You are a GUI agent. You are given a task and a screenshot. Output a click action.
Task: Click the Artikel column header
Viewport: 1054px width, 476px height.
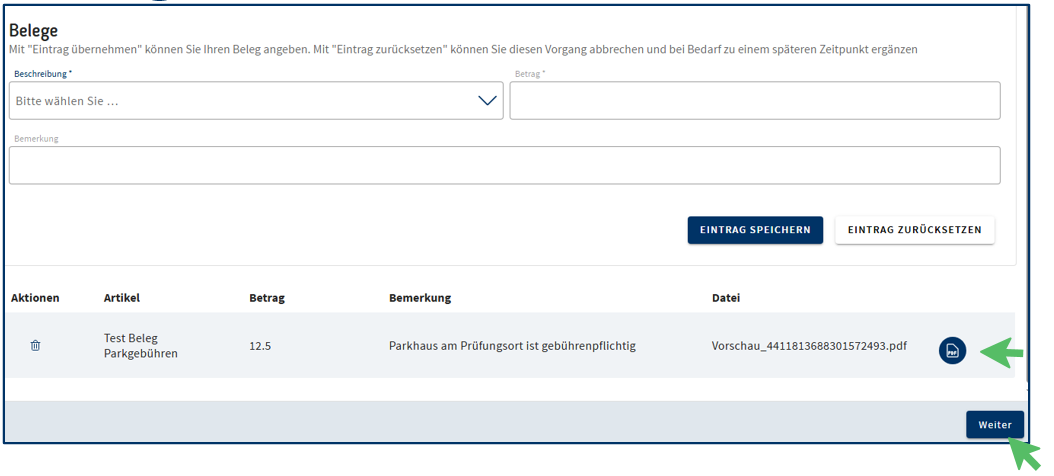coord(122,298)
